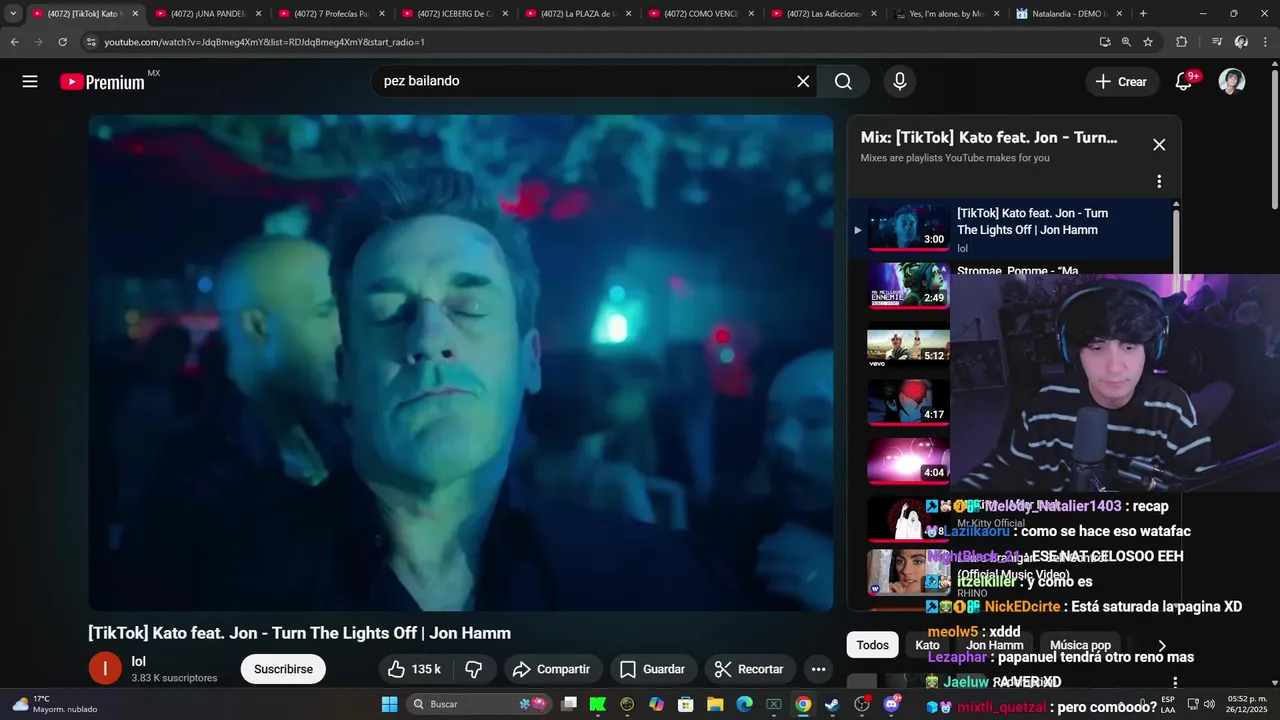The height and width of the screenshot is (720, 1280).
Task: Switch to Las Adicciones browser tab
Action: [x=823, y=14]
